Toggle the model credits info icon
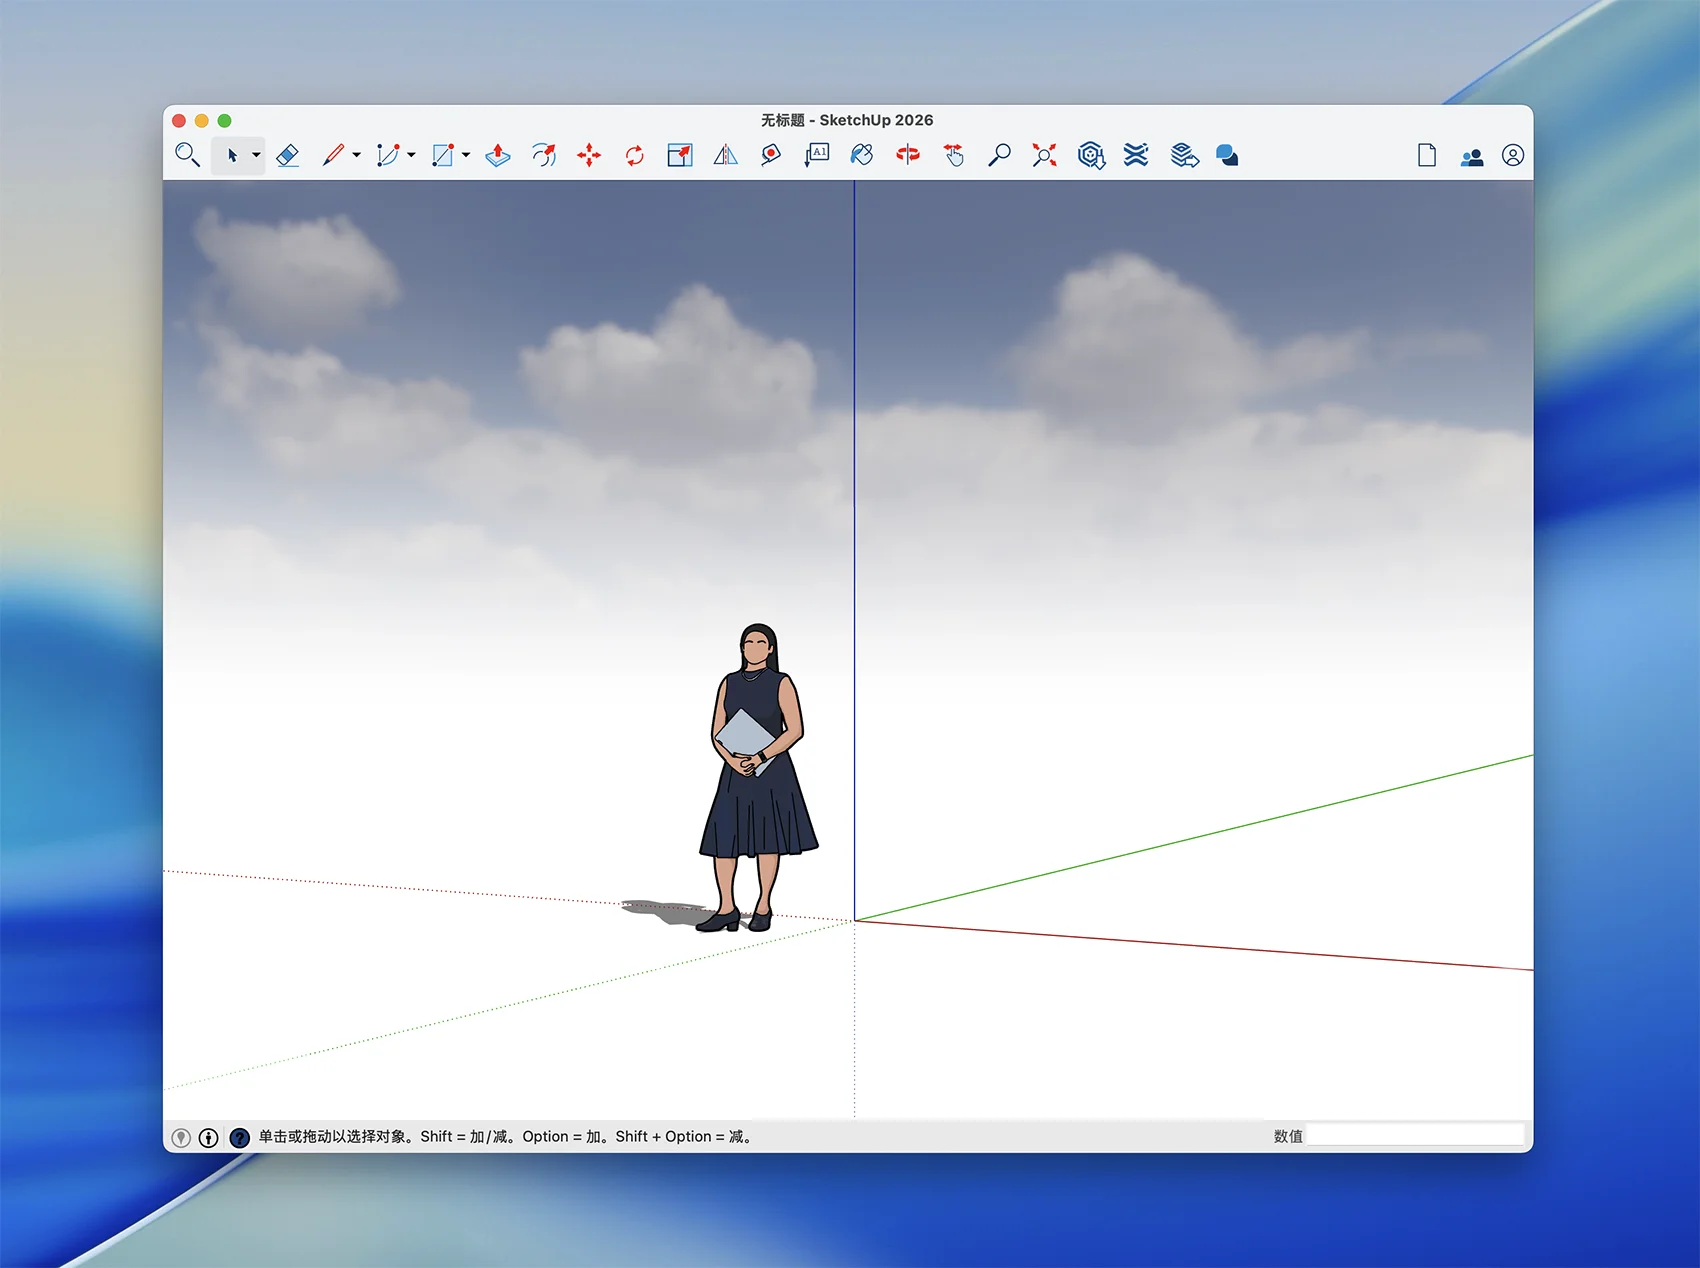This screenshot has height=1268, width=1700. pyautogui.click(x=208, y=1137)
